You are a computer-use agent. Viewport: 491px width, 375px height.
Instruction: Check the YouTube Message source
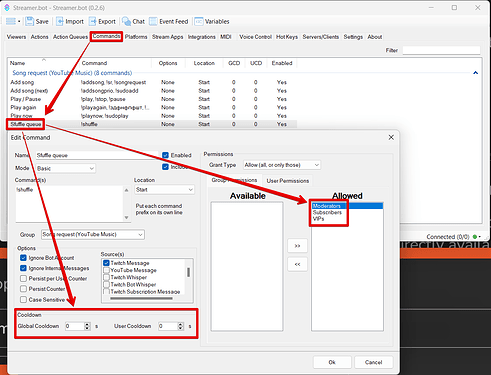click(106, 270)
